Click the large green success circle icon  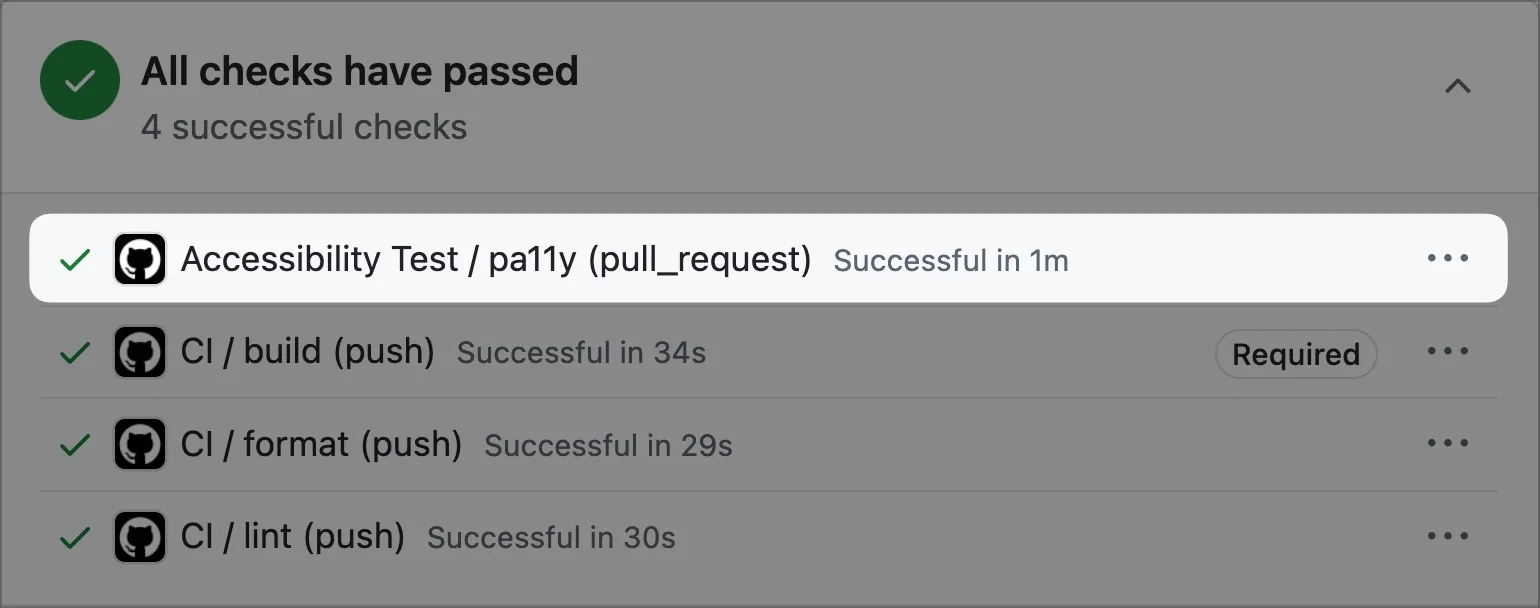[x=79, y=80]
